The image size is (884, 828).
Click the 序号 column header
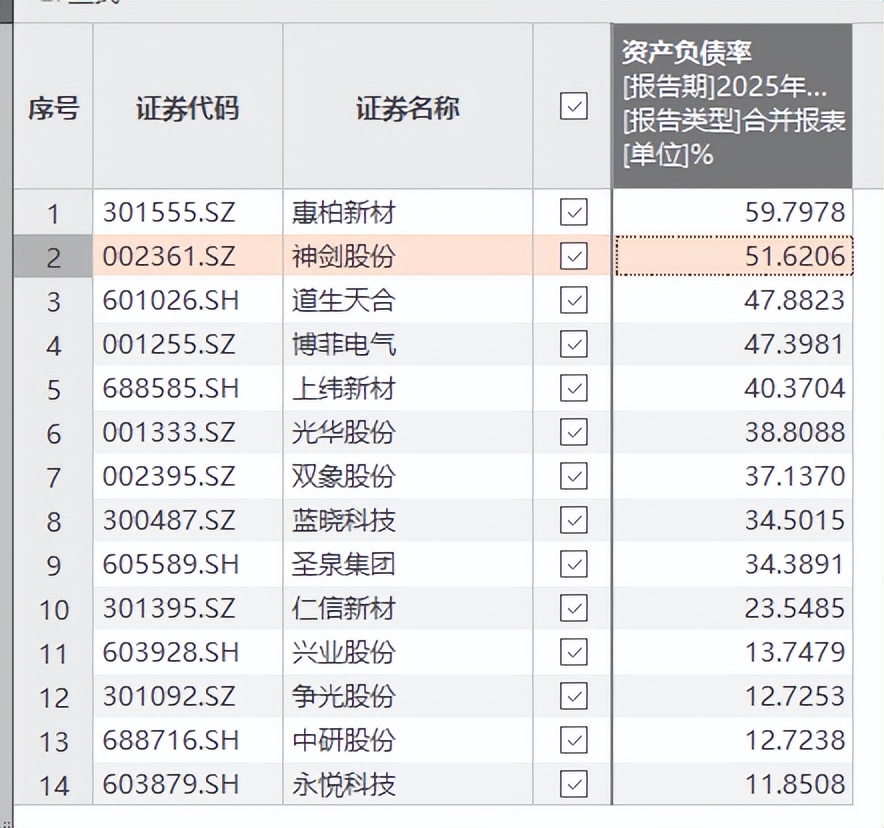tap(53, 108)
